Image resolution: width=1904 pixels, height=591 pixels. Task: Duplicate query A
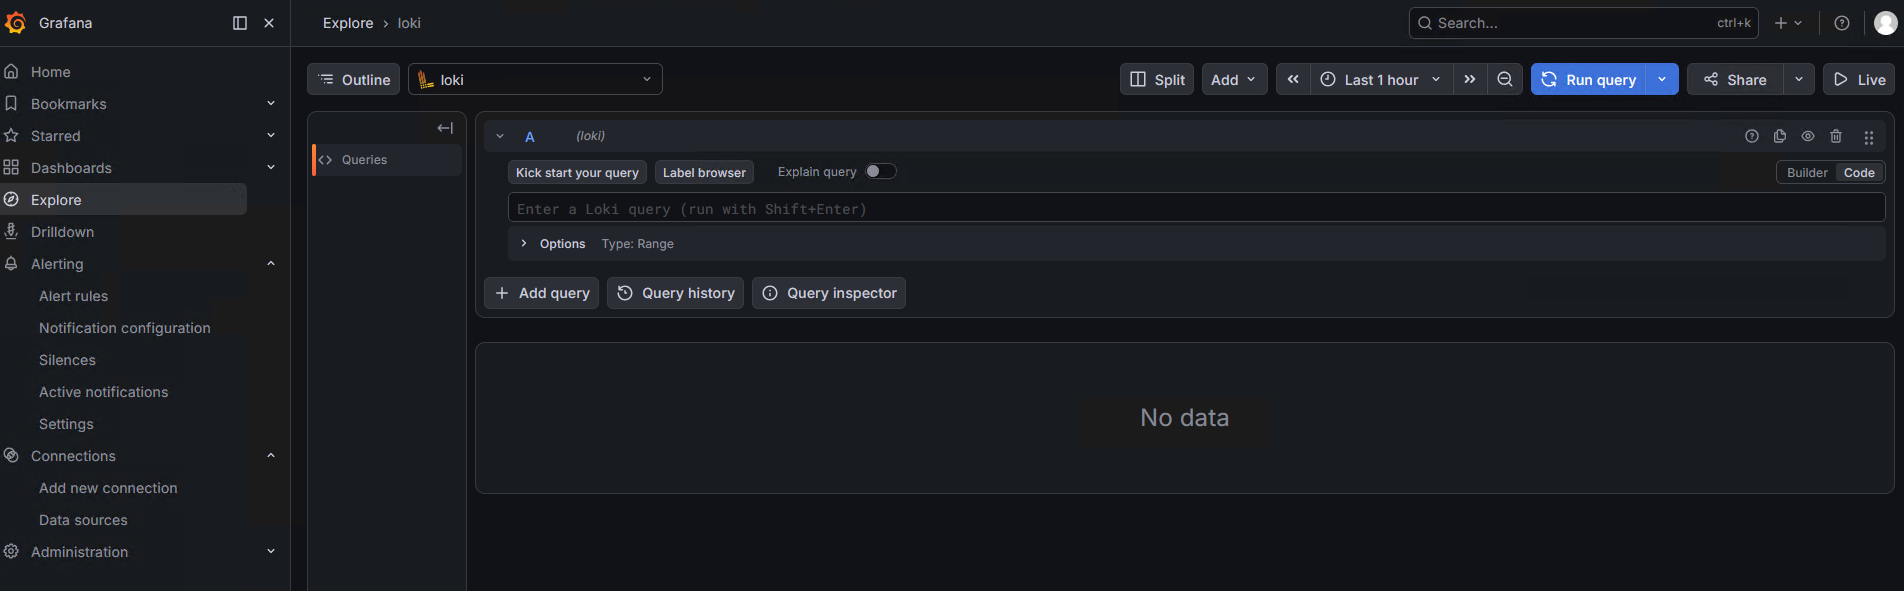(1780, 136)
